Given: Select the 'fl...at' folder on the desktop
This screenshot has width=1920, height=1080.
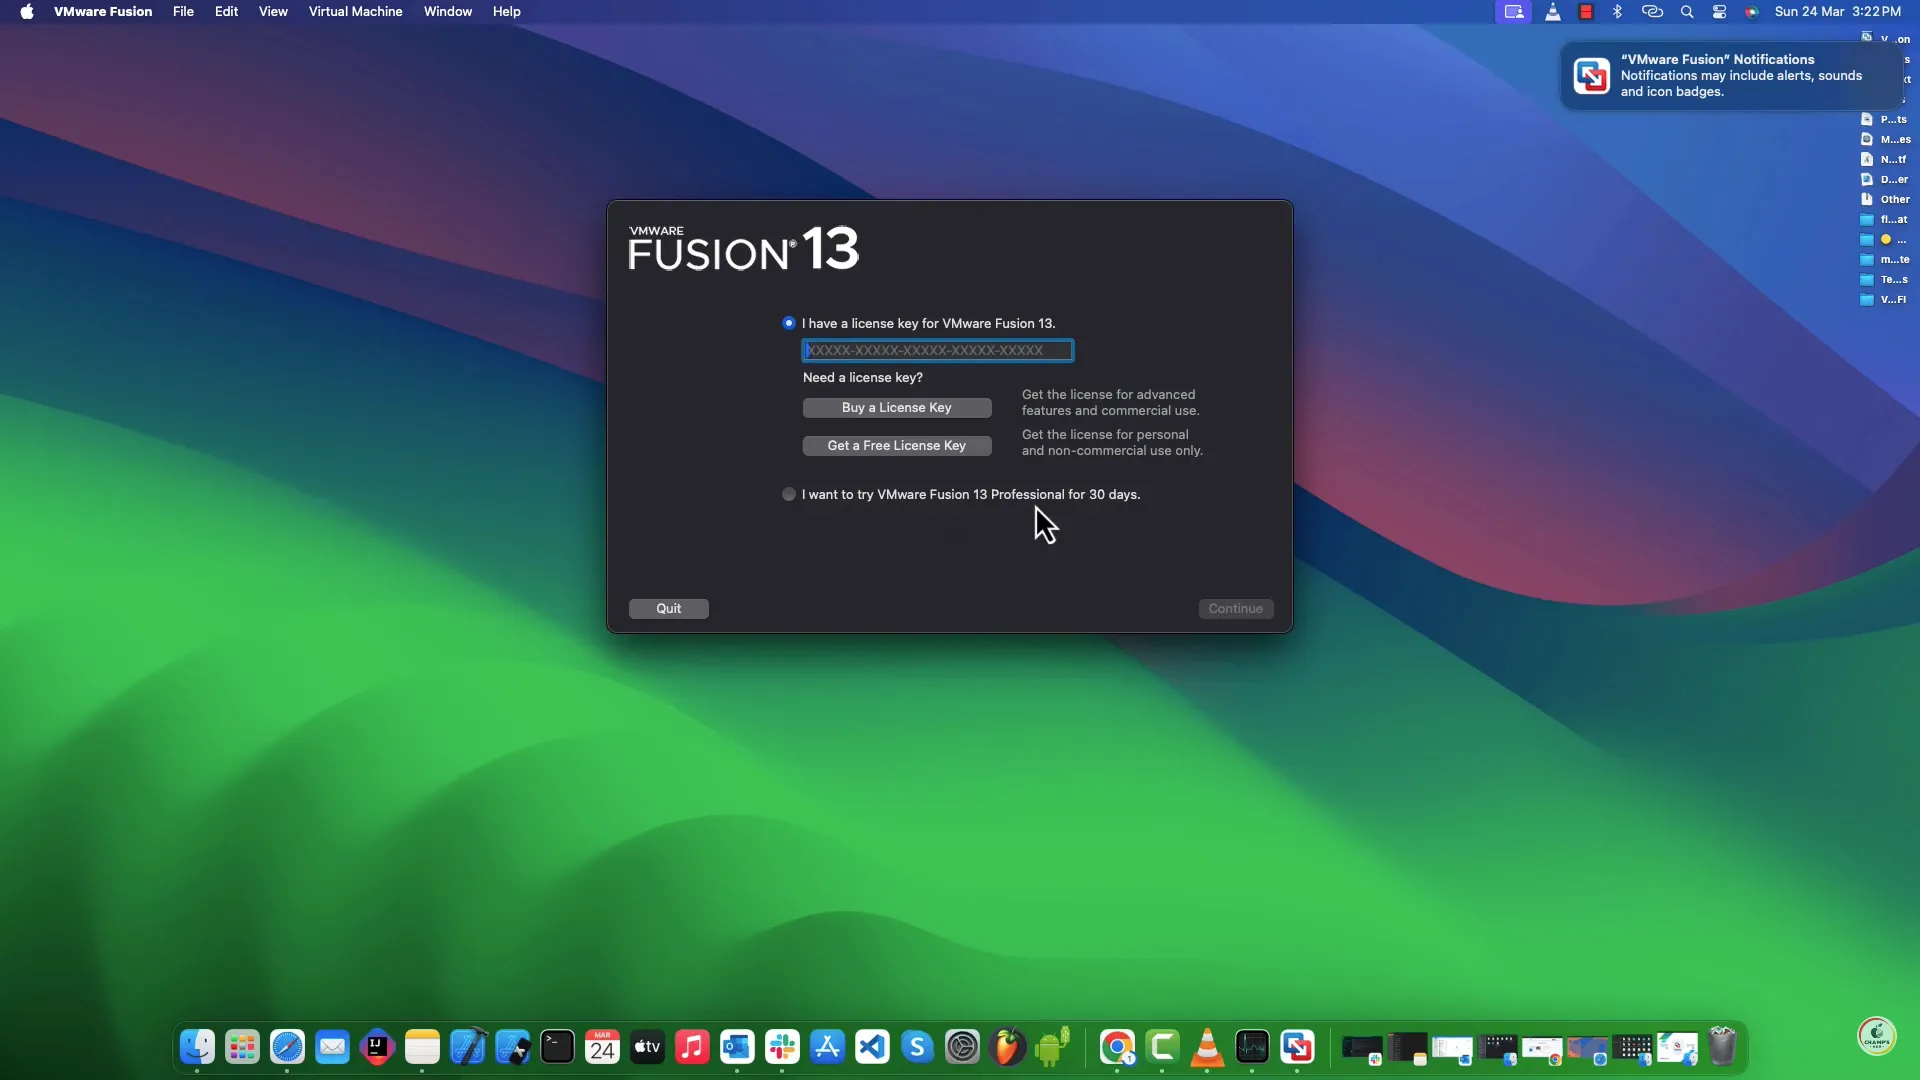Looking at the screenshot, I should (1884, 219).
